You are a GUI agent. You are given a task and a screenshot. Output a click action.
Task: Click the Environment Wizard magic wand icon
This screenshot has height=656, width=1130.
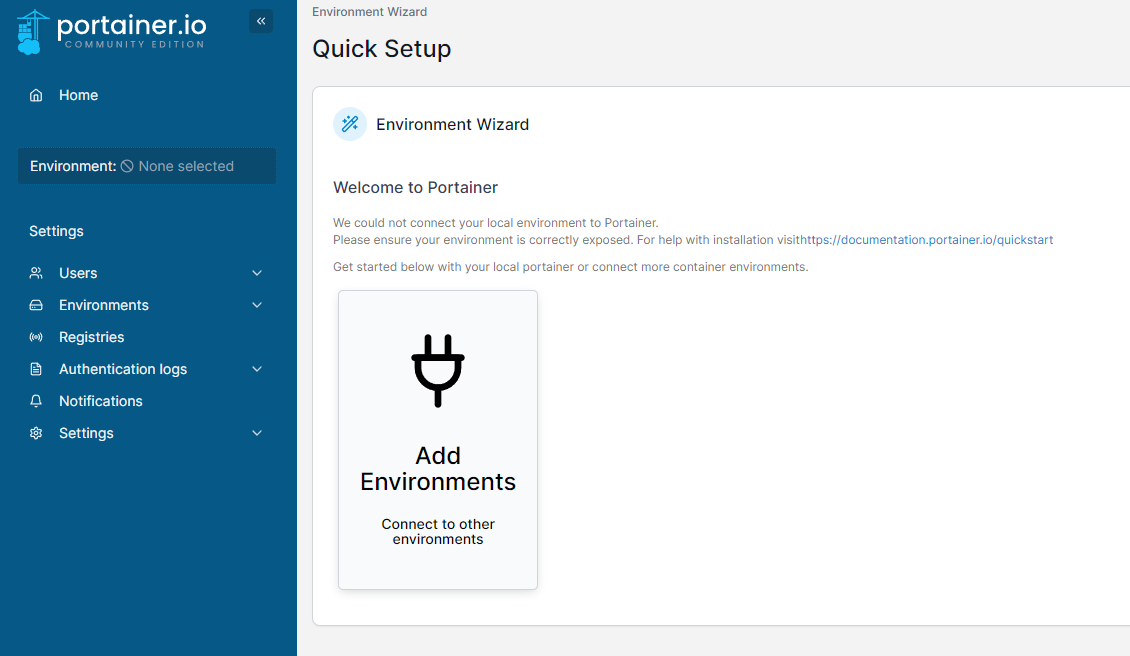[x=350, y=124]
